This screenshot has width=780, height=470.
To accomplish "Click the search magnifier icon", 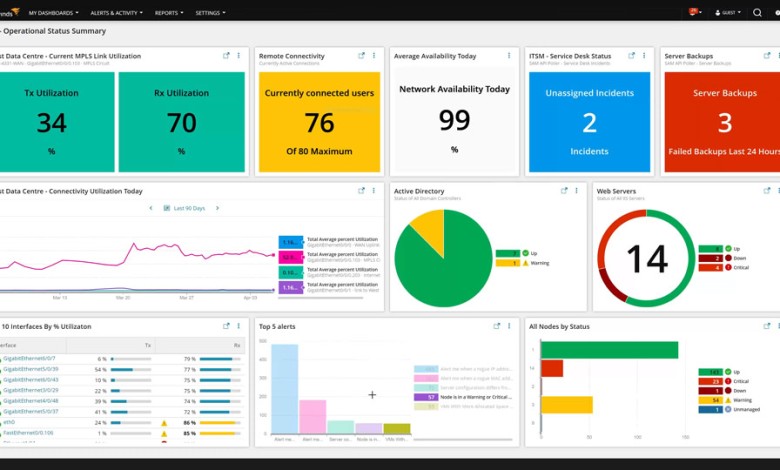I will point(757,12).
